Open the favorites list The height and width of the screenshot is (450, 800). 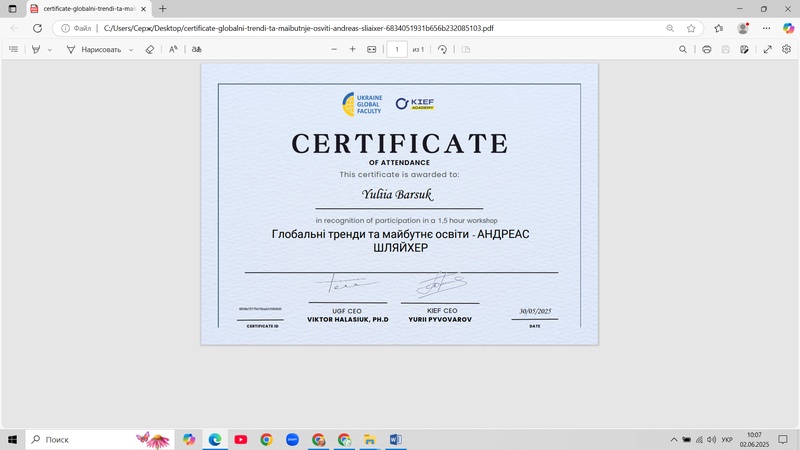tap(718, 29)
